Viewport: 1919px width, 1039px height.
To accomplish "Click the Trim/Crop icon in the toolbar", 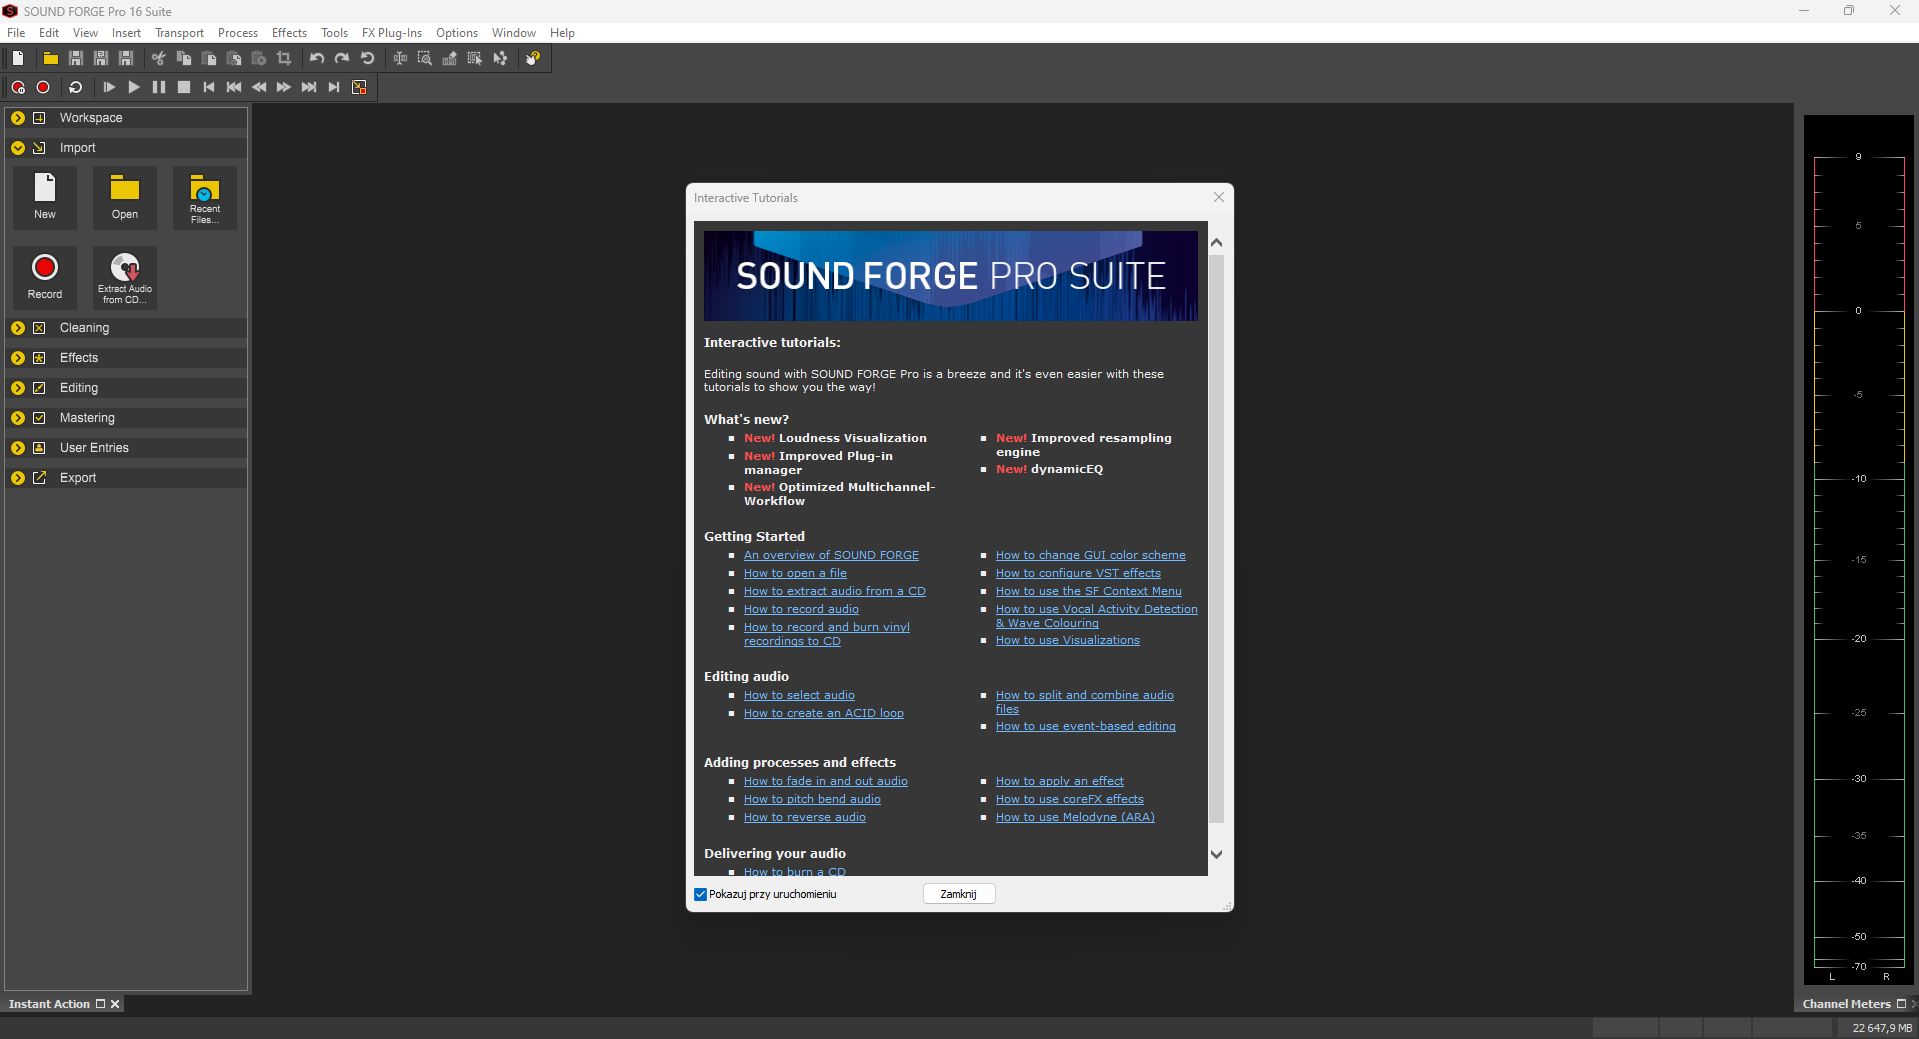I will (284, 58).
